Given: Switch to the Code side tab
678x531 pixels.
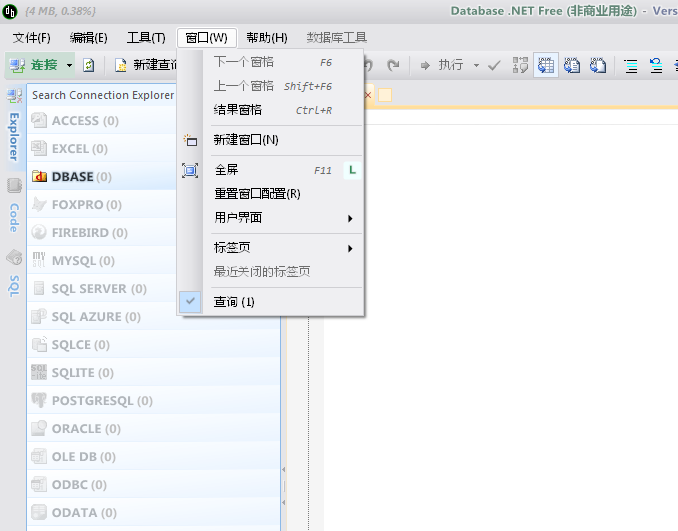Looking at the screenshot, I should click(x=14, y=206).
